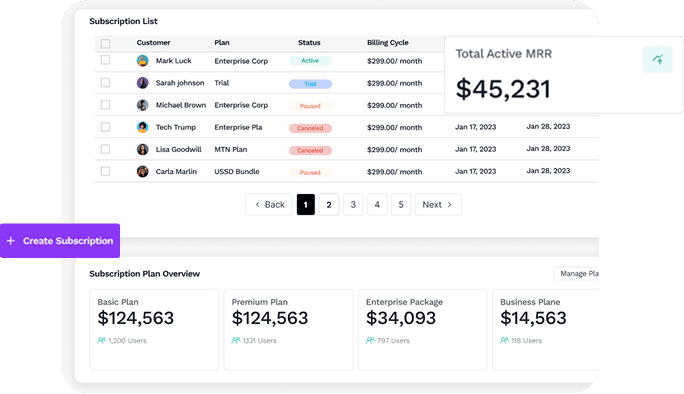Go to the Next page button
Viewport: 684px width, 394px height.
tap(438, 205)
